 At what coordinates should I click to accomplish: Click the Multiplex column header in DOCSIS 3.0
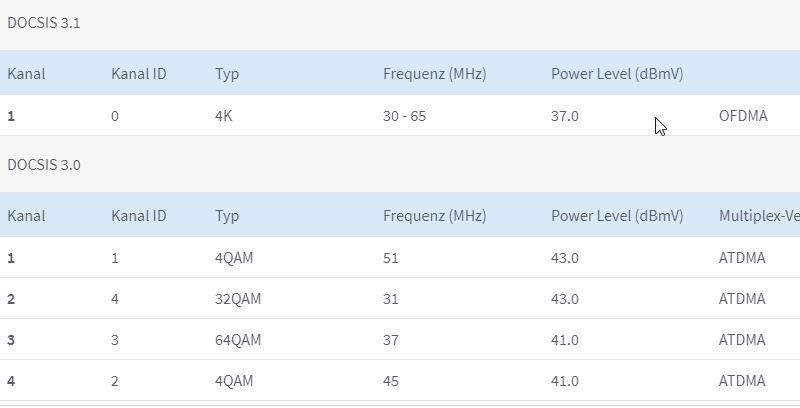pyautogui.click(x=758, y=215)
